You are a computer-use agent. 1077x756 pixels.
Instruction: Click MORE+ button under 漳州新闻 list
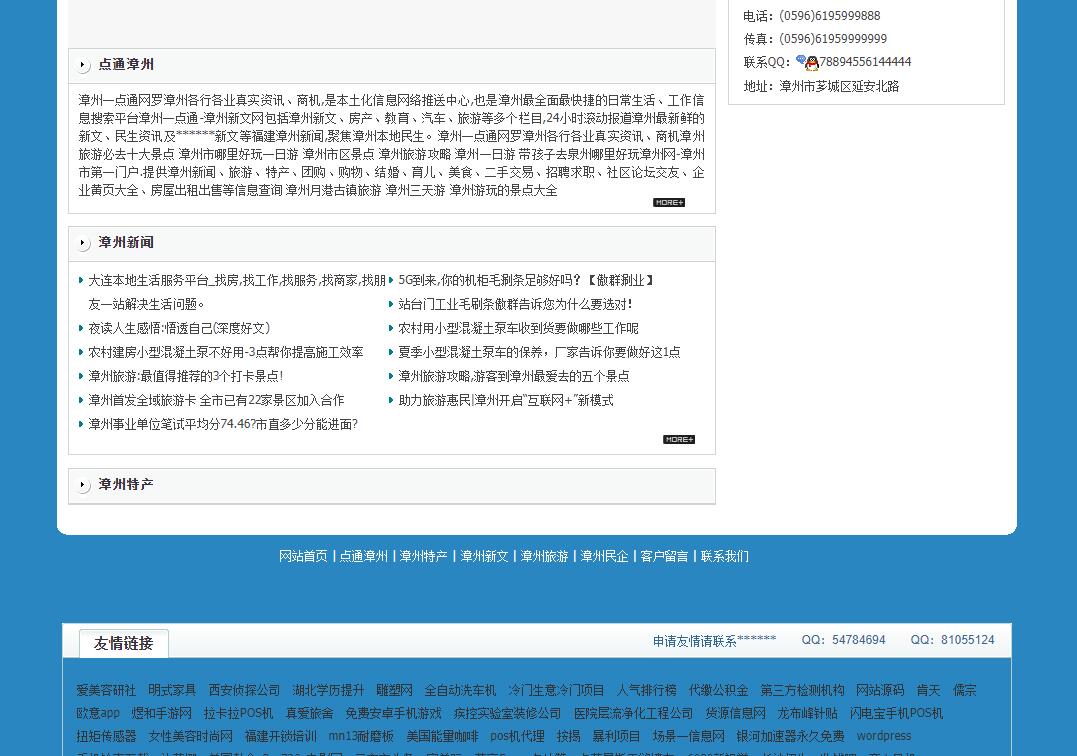[x=679, y=439]
